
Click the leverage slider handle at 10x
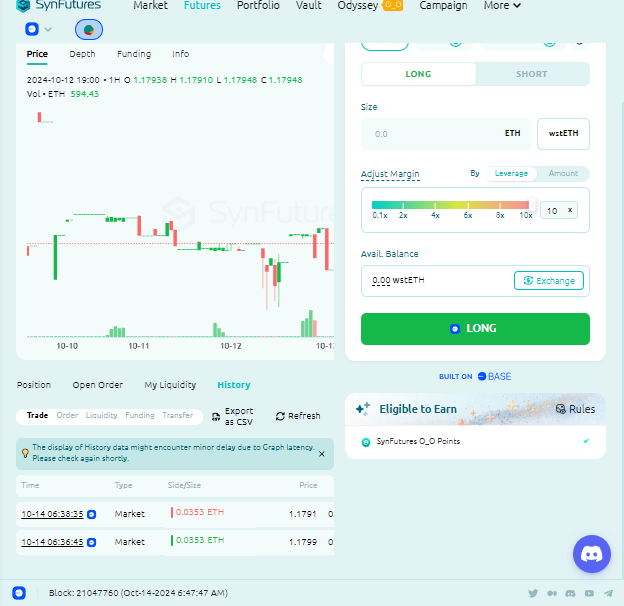(531, 205)
